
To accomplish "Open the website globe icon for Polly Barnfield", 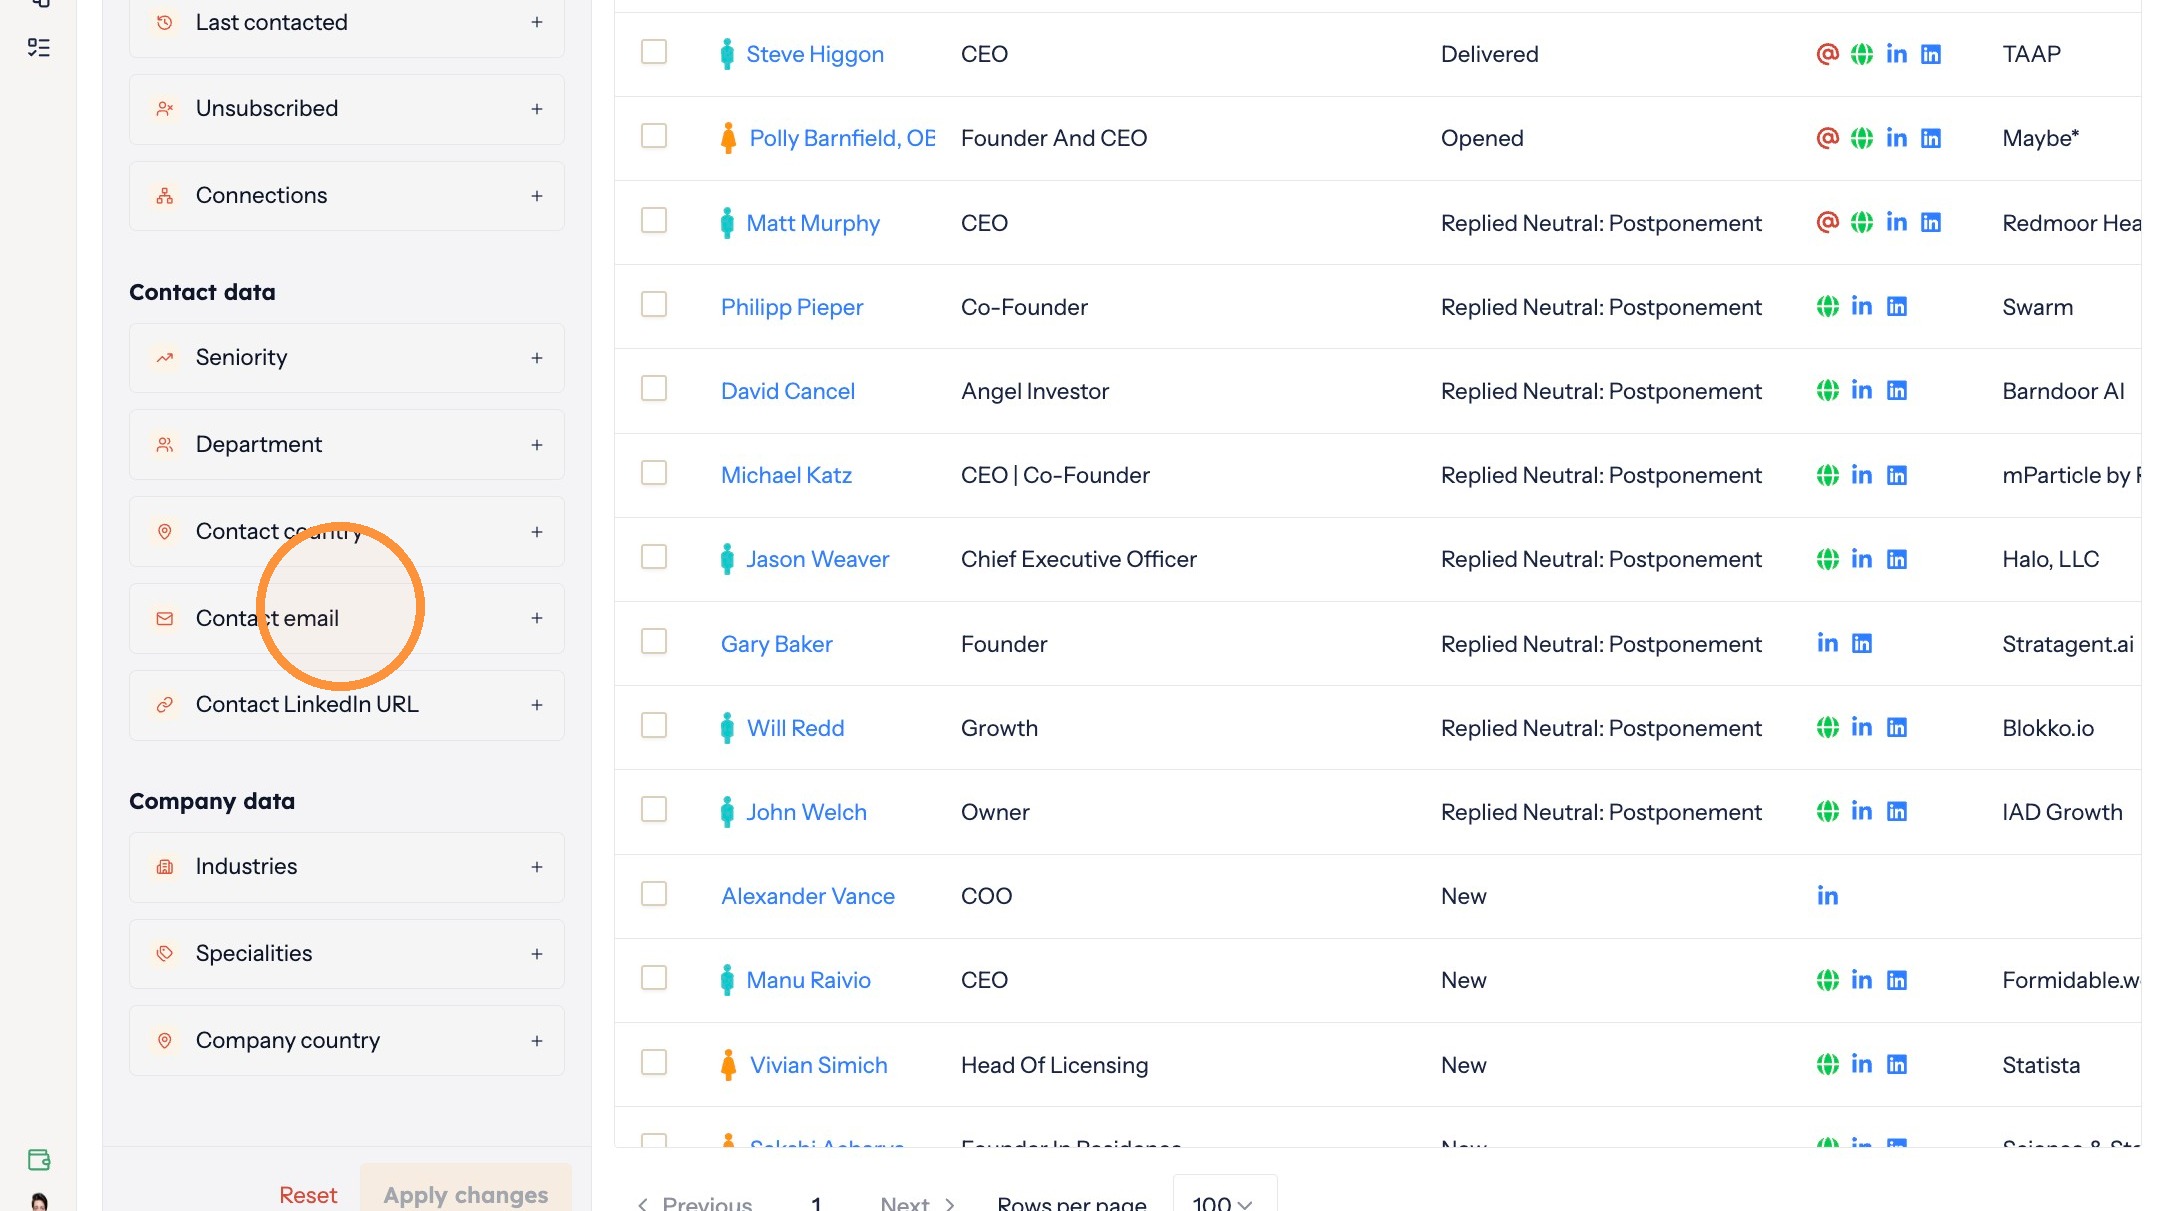I will click(1861, 138).
